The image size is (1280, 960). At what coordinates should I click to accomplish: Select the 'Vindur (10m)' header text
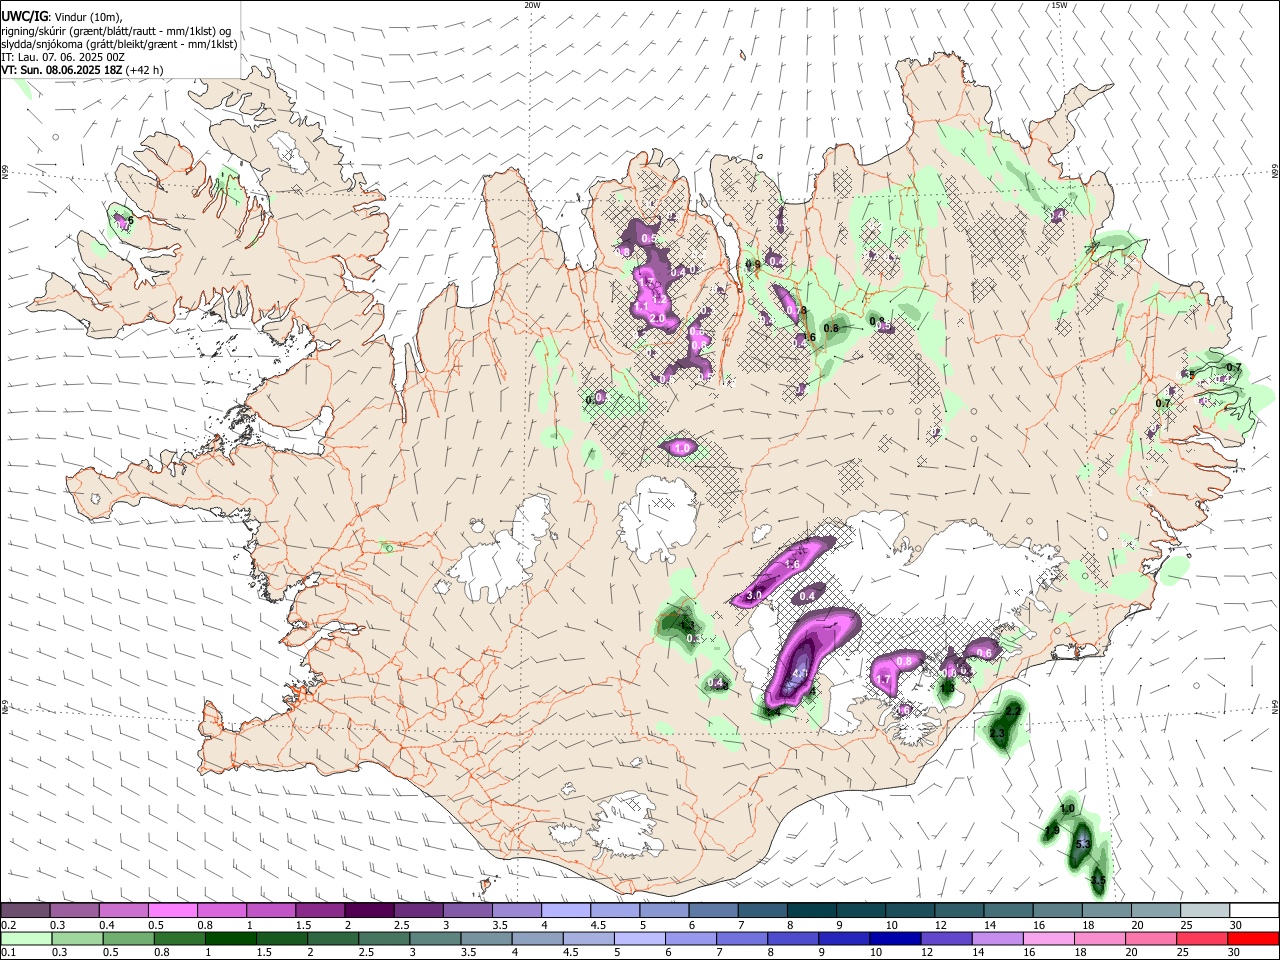[87, 16]
